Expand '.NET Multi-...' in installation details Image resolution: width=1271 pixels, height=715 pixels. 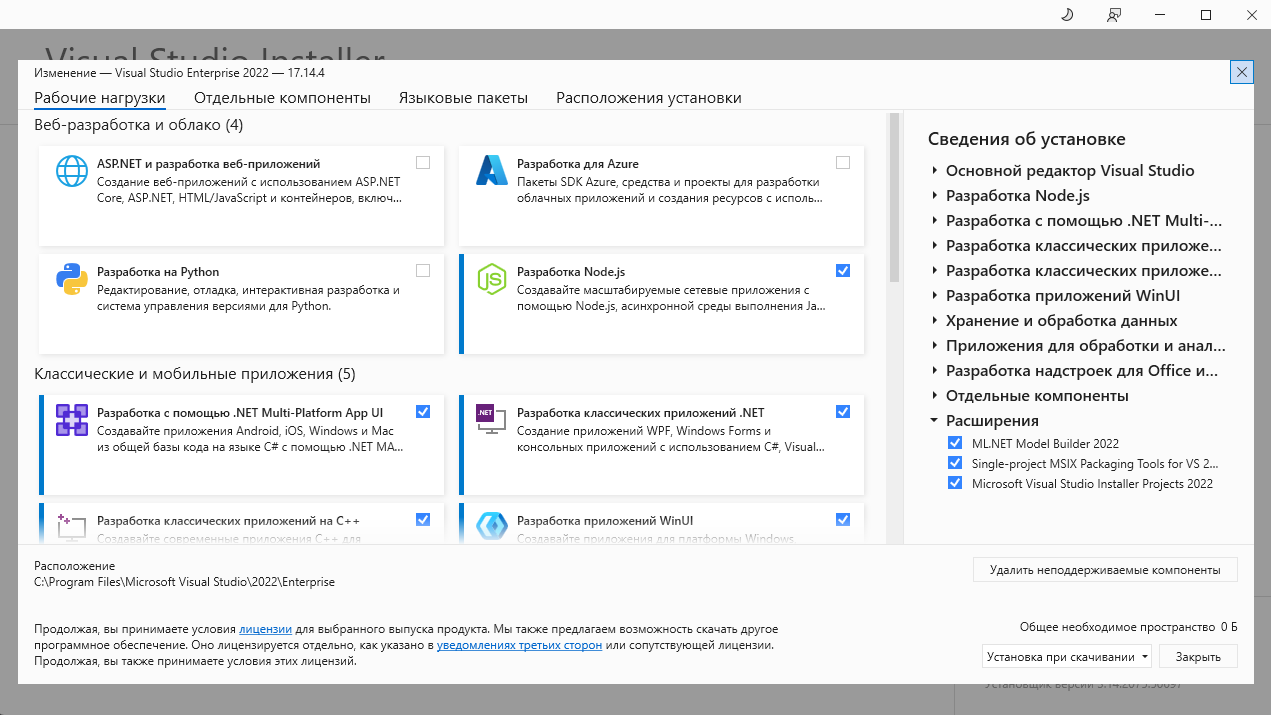(x=934, y=221)
